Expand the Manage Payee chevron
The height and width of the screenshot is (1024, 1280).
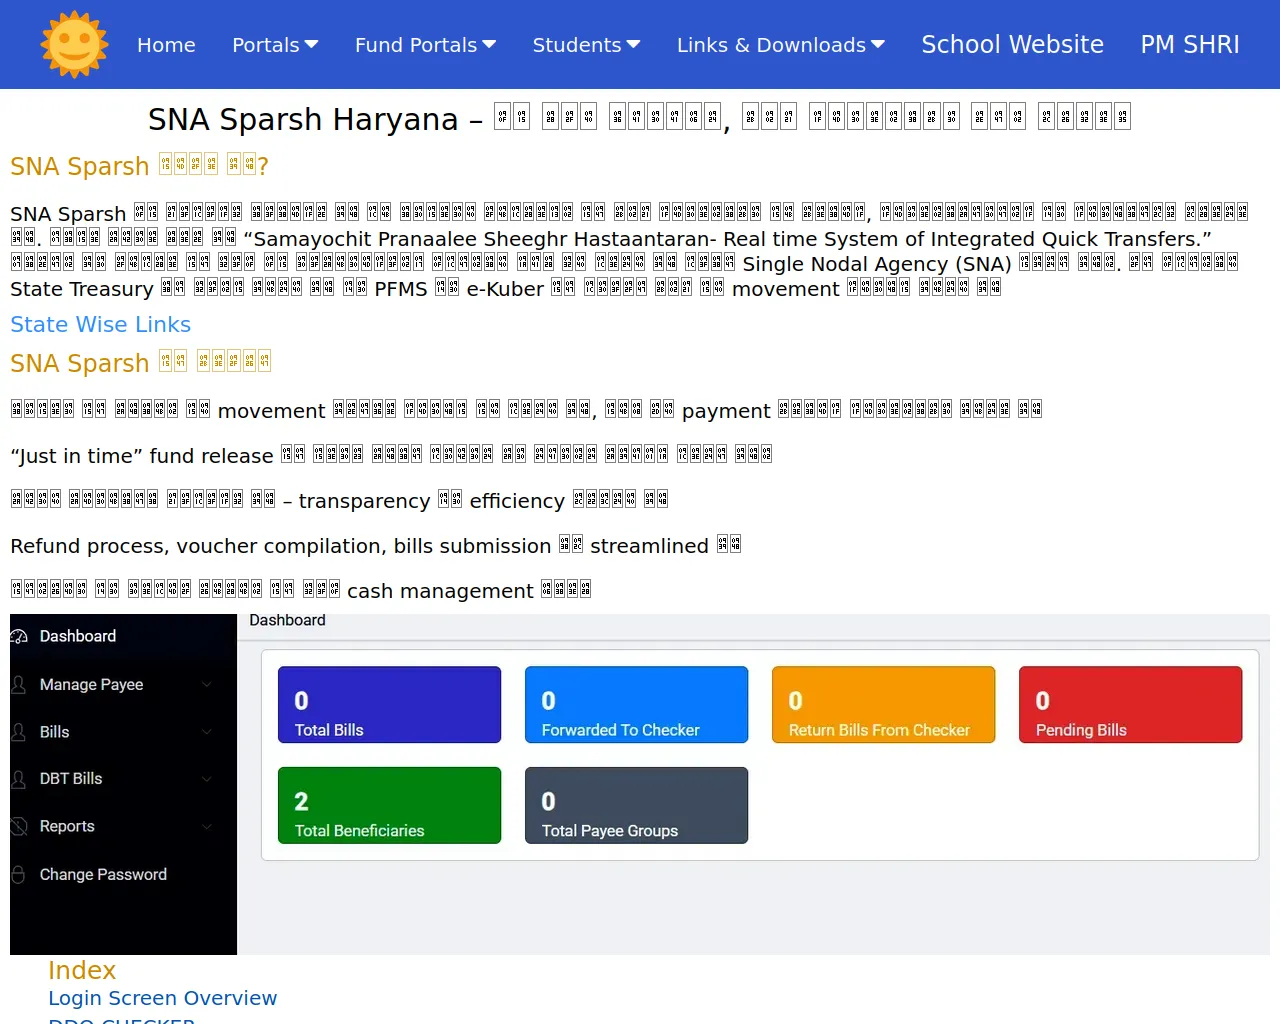pos(207,684)
